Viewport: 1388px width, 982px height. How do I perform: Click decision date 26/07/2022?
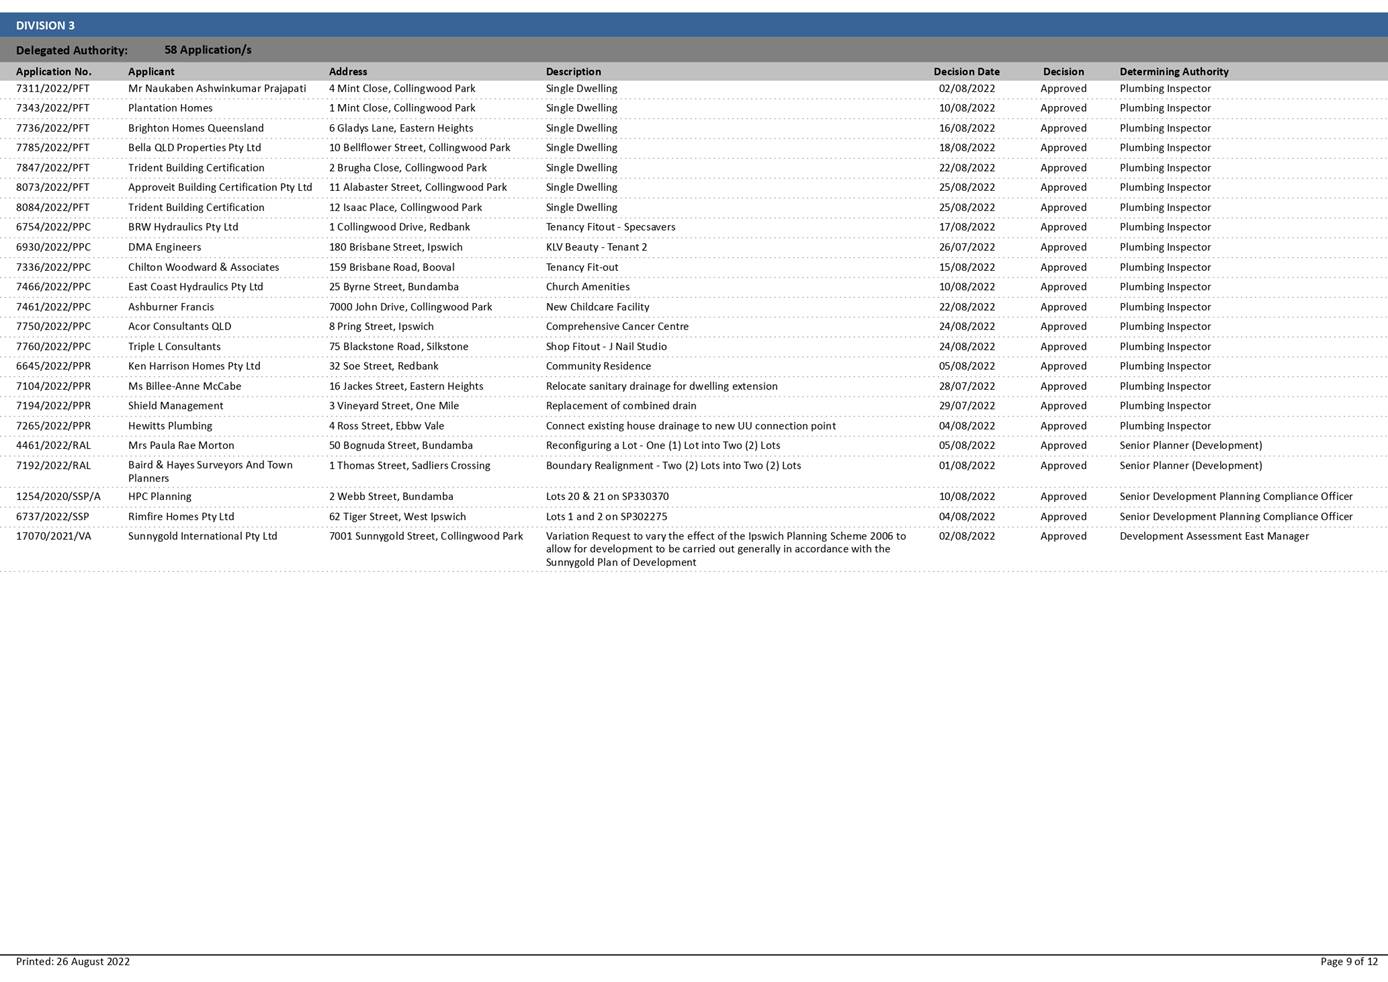[x=966, y=247]
